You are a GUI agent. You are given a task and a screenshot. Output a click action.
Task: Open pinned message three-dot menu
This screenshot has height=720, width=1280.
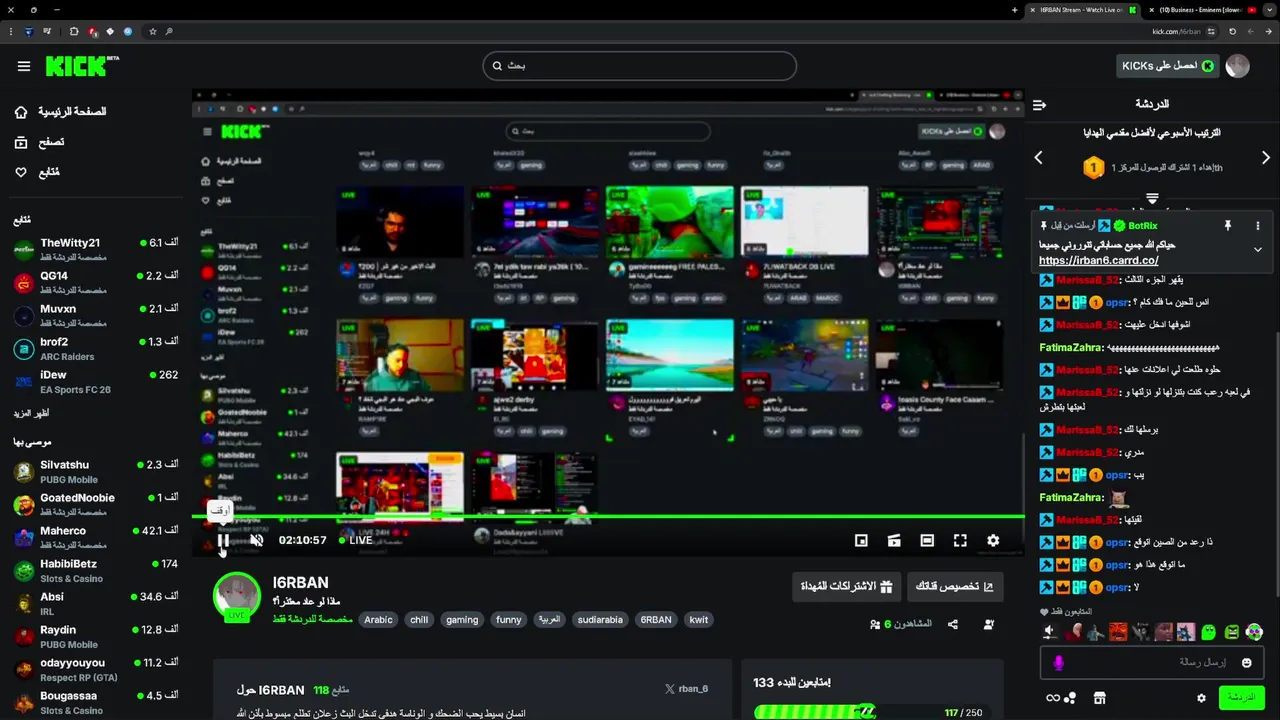(x=1258, y=226)
